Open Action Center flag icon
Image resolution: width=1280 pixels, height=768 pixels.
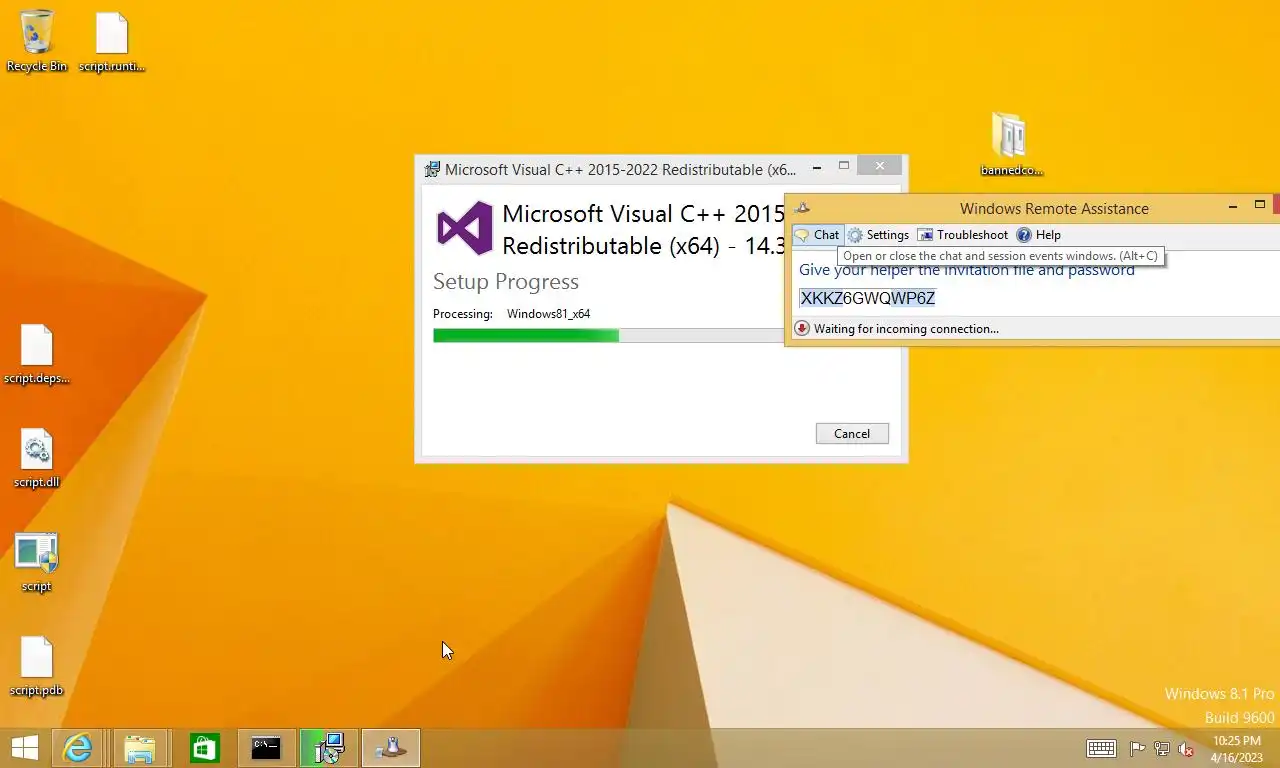point(1137,748)
